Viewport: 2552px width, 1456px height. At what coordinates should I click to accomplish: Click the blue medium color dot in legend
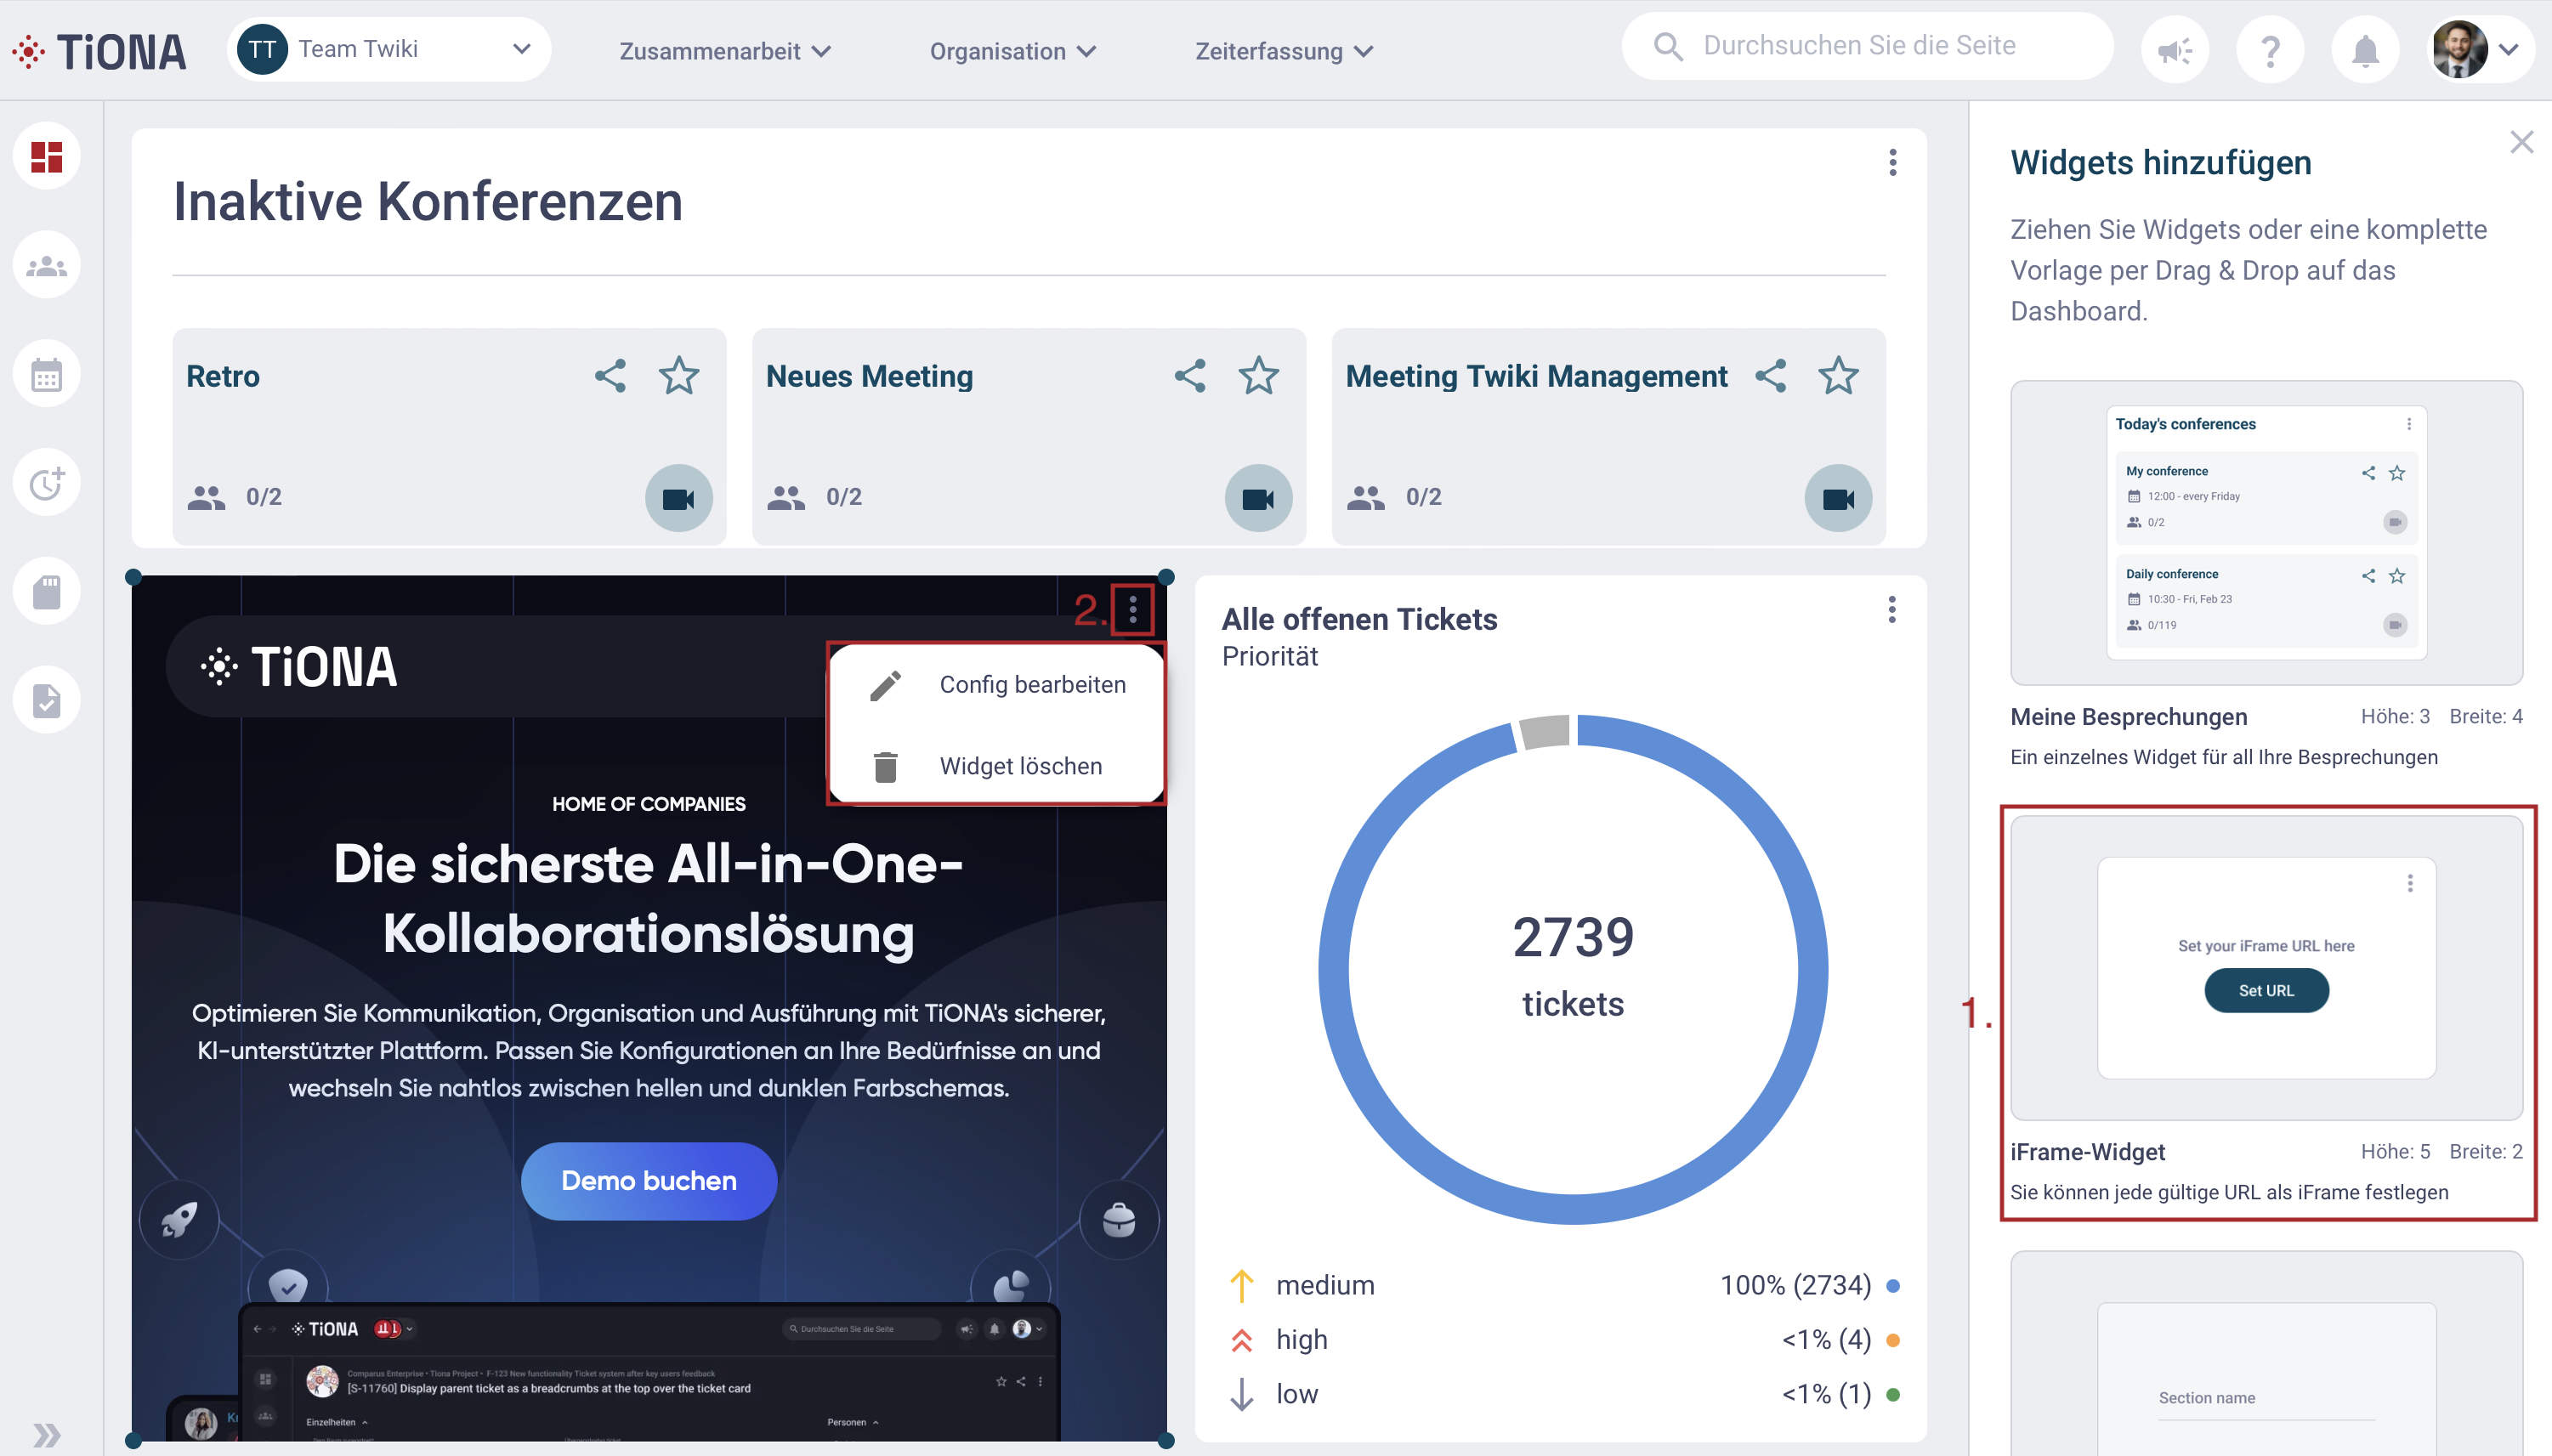pyautogui.click(x=1892, y=1286)
